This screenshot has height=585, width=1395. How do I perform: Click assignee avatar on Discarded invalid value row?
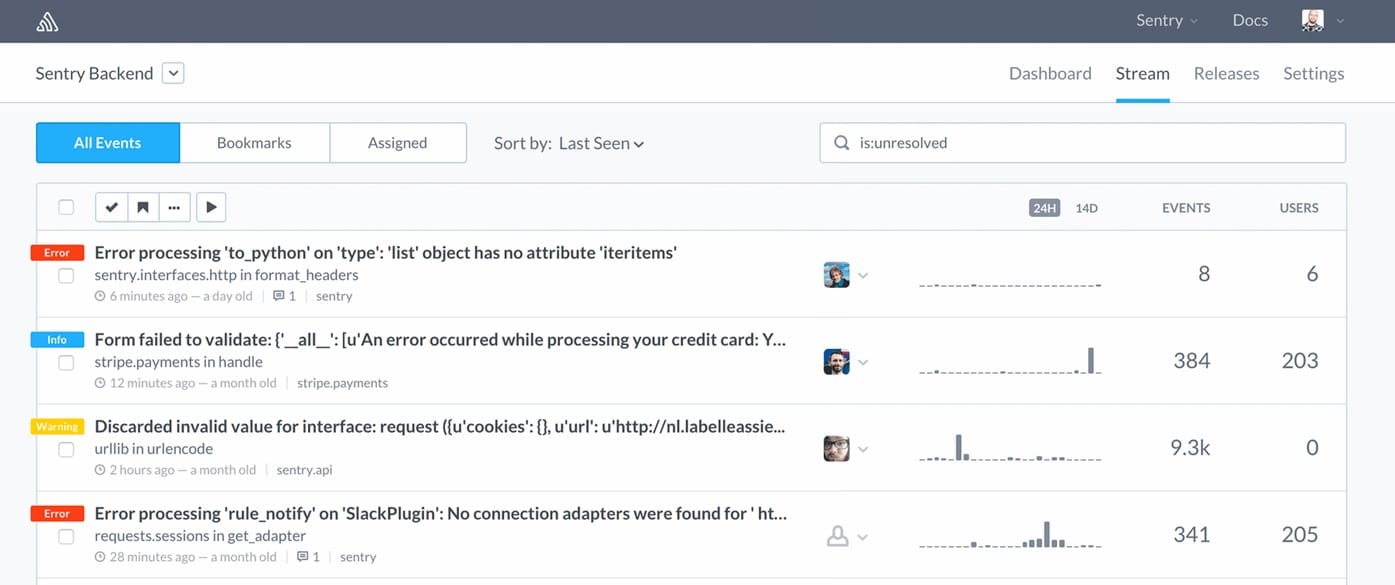837,448
